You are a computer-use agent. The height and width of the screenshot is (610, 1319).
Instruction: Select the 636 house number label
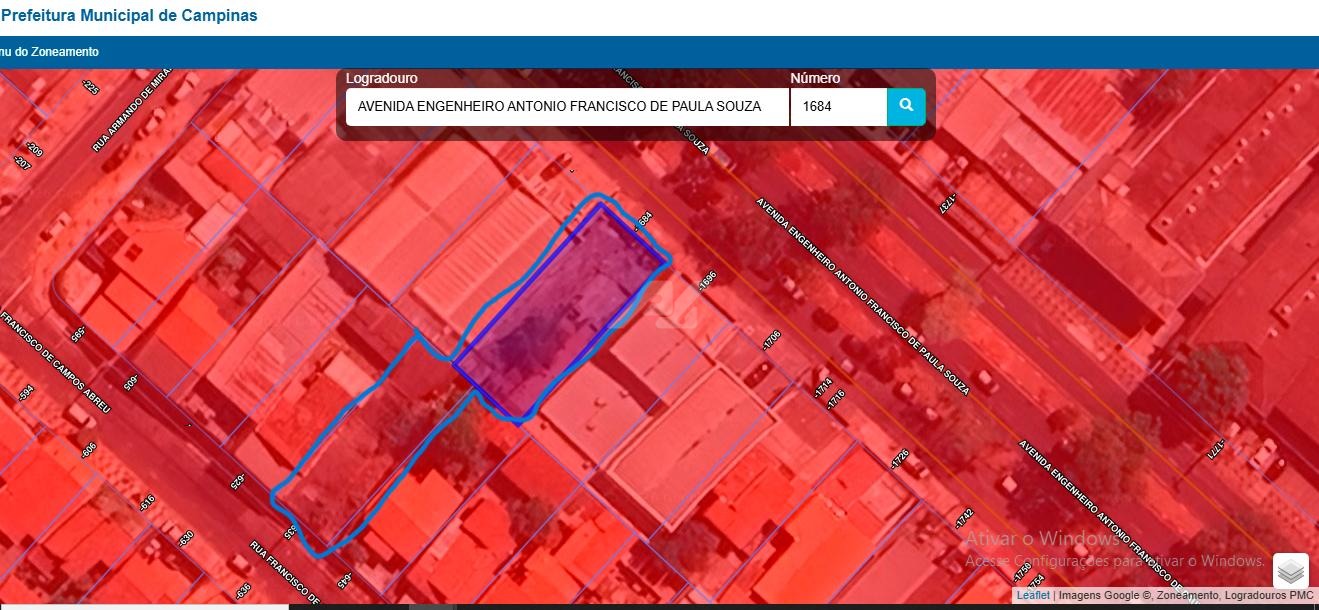tap(242, 591)
